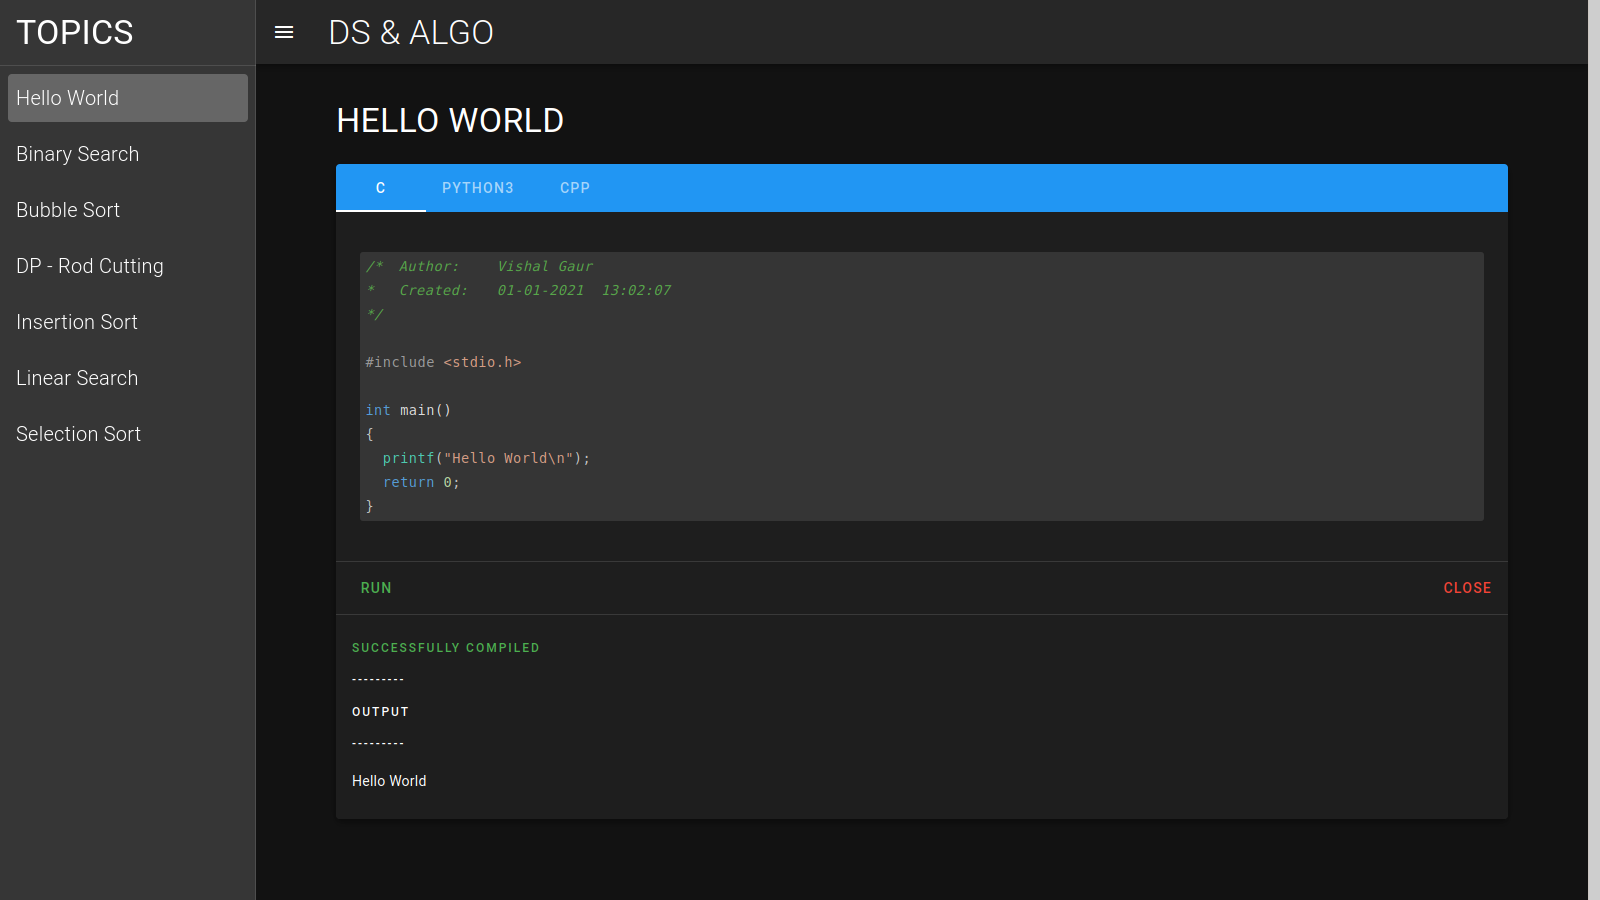This screenshot has height=900, width=1600.
Task: Click the Hello World output text
Action: click(x=389, y=781)
